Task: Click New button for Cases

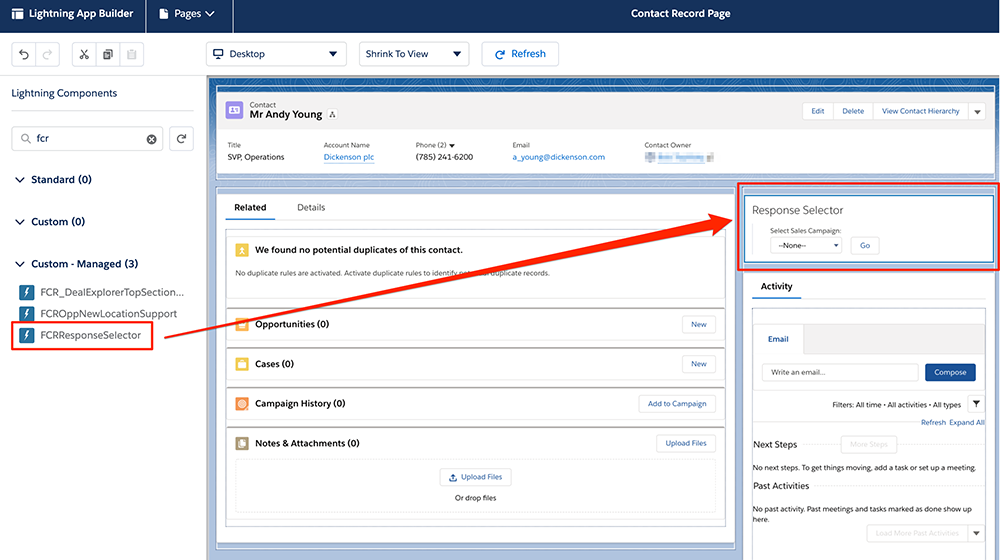Action: (x=698, y=364)
